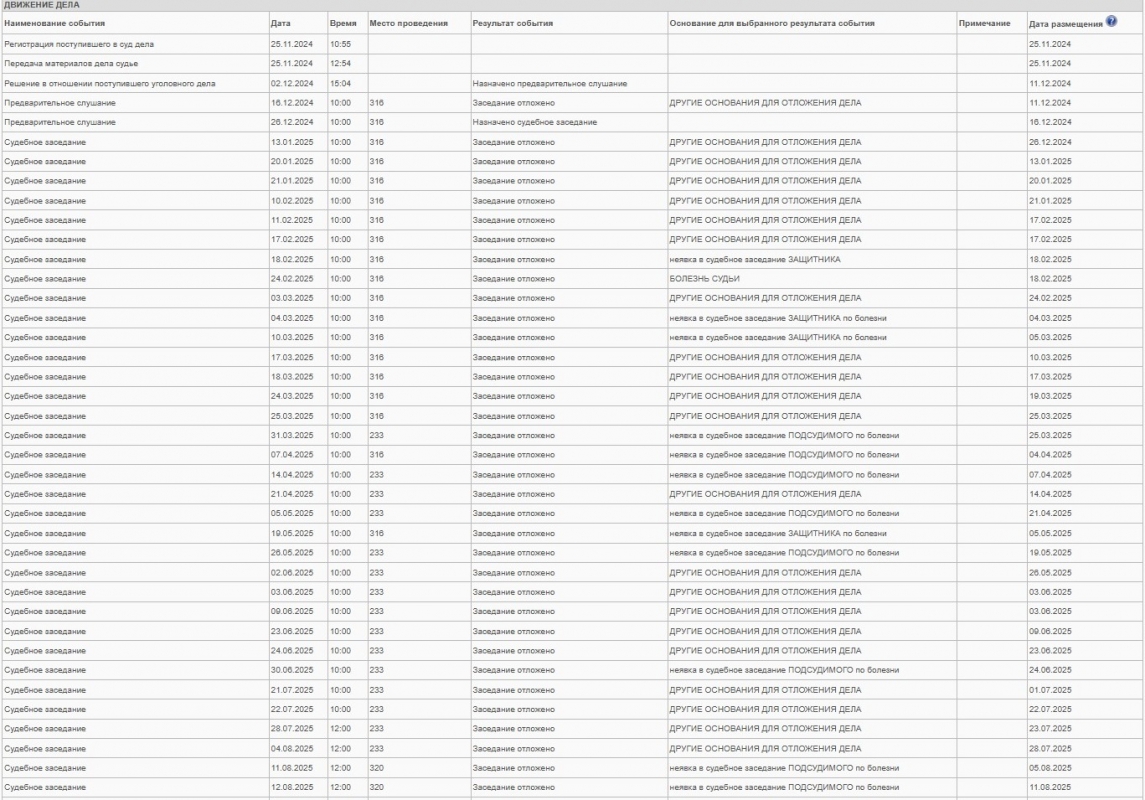The image size is (1145, 800).
Task: Select the Назначено судебное заседание result cell
Action: tap(535, 122)
